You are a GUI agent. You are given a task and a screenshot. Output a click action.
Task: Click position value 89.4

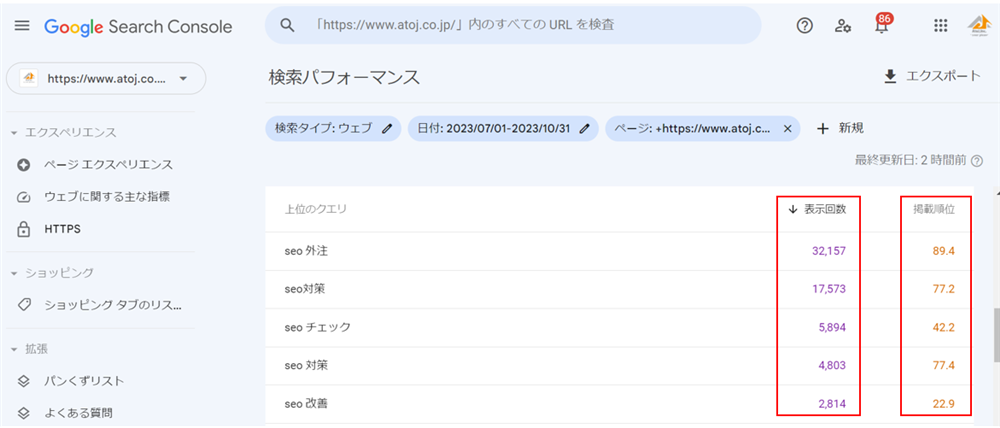943,251
